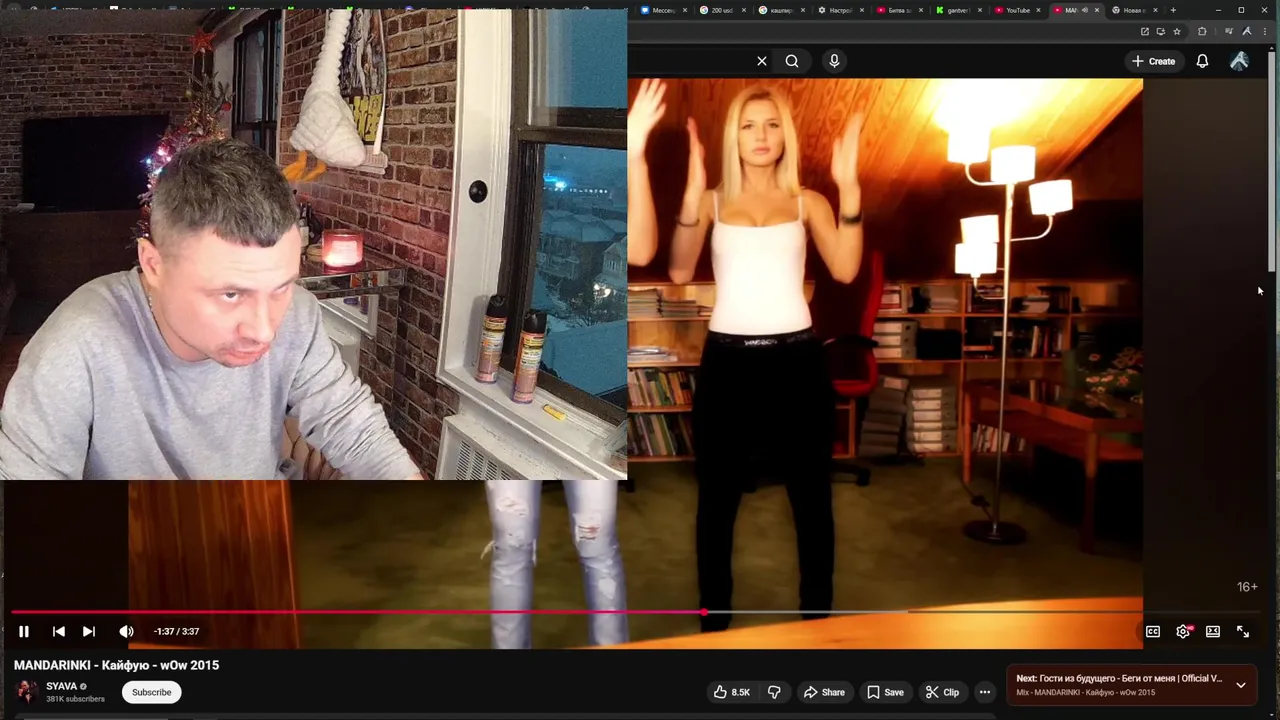Close the Новая вкладка tab
The height and width of the screenshot is (720, 1280).
tap(1157, 10)
